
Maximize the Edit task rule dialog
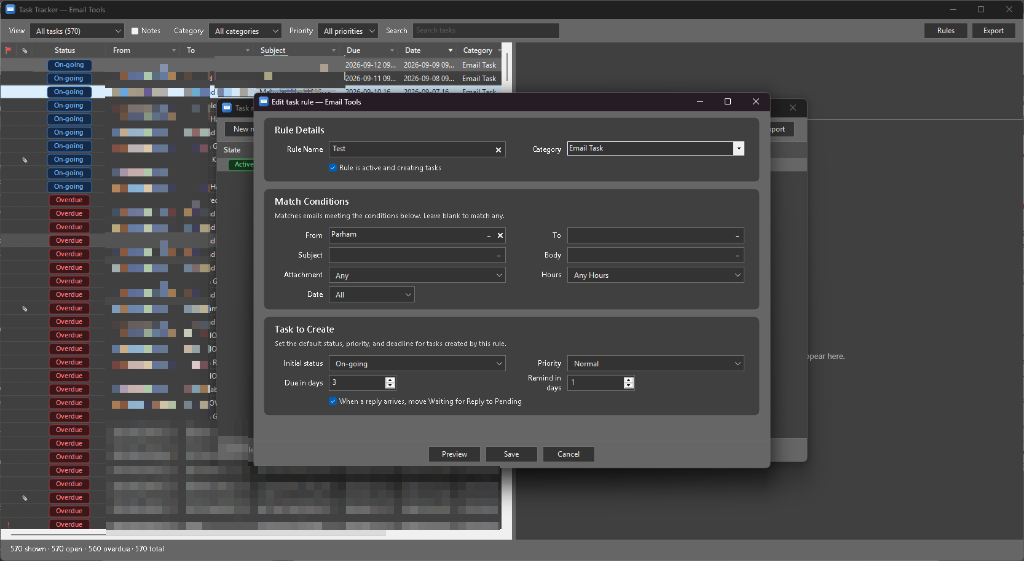[728, 101]
